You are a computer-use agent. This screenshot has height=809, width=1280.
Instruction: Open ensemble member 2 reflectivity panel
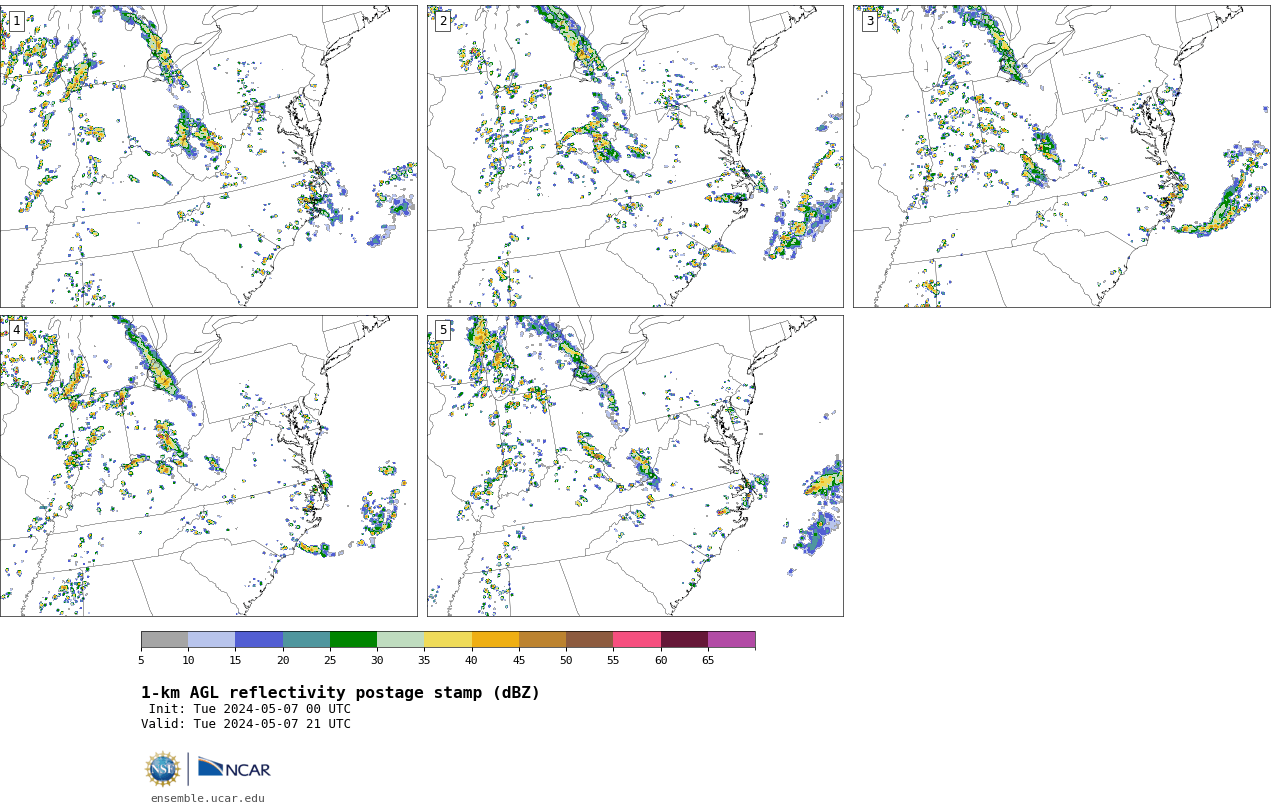click(x=635, y=156)
